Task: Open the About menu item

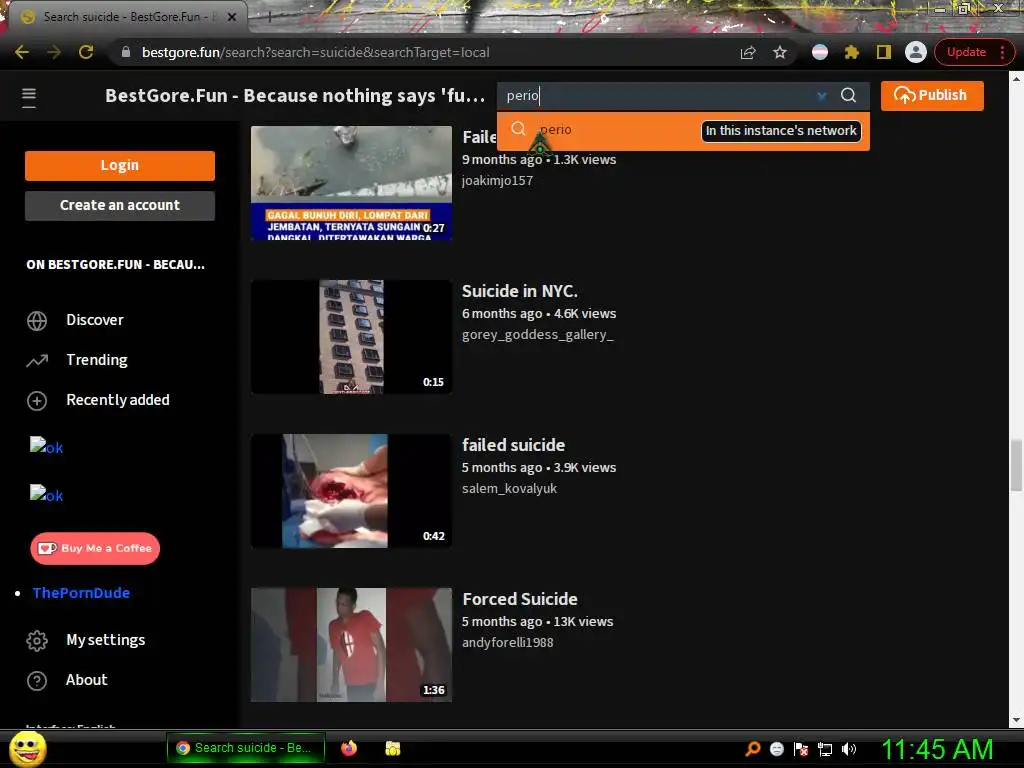Action: point(86,680)
